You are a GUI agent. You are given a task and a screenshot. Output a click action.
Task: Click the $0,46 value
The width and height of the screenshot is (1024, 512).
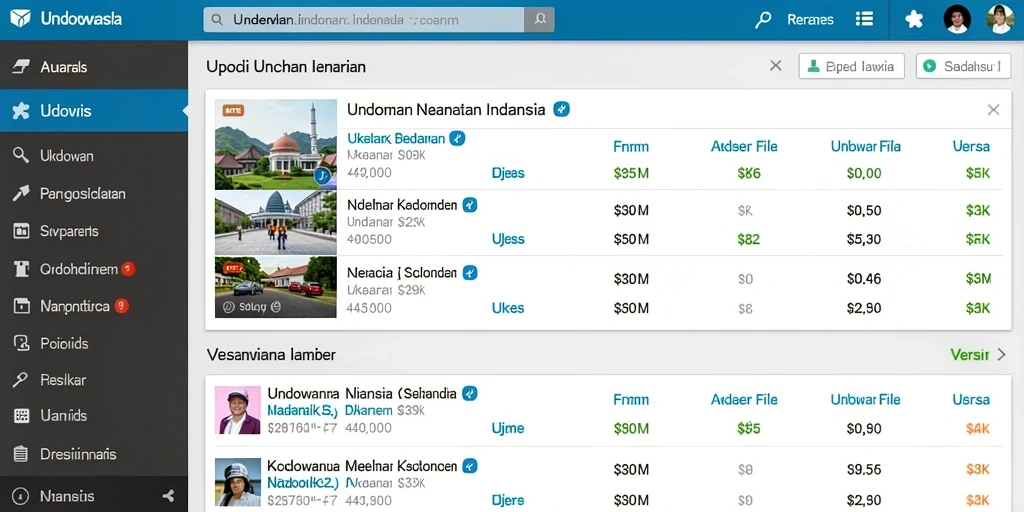(864, 279)
